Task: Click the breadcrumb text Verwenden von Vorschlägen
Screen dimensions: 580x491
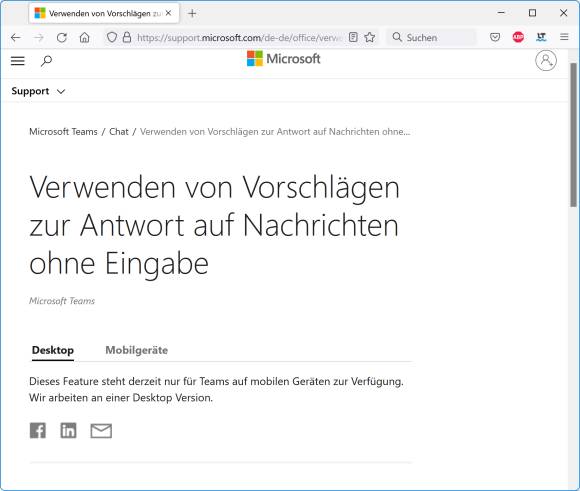Action: click(275, 132)
